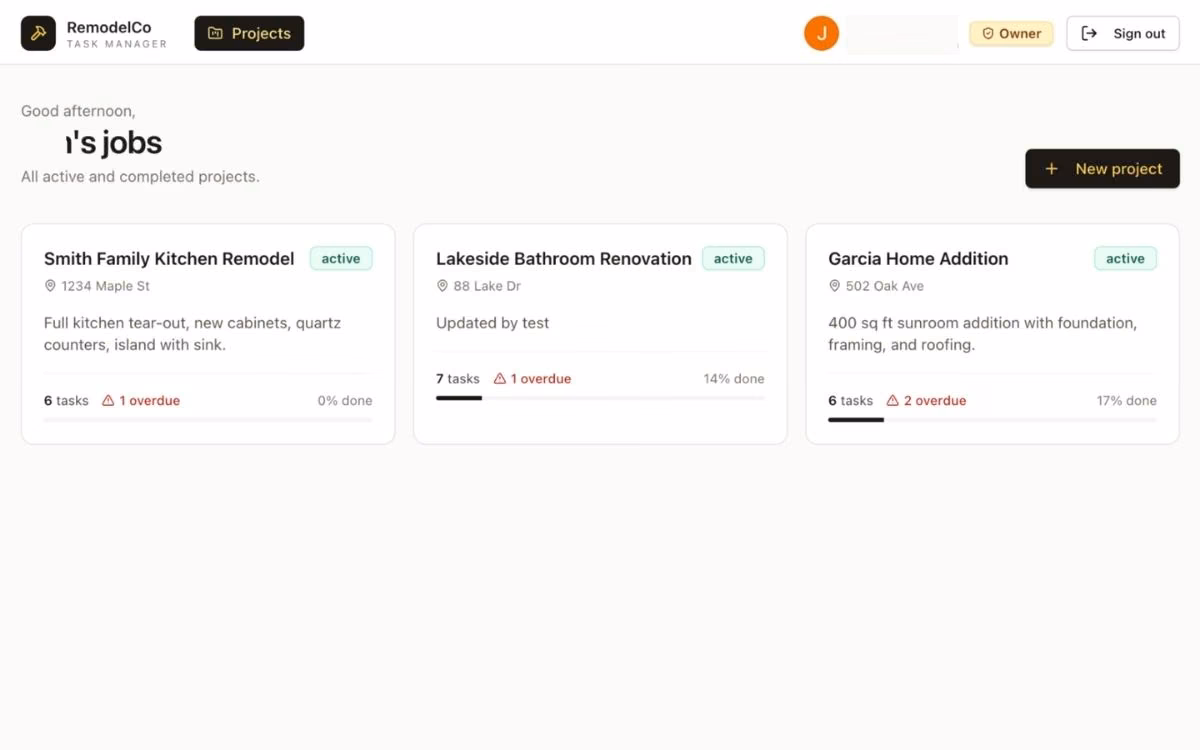Sign out of the account
This screenshot has width=1200, height=750.
coord(1123,33)
